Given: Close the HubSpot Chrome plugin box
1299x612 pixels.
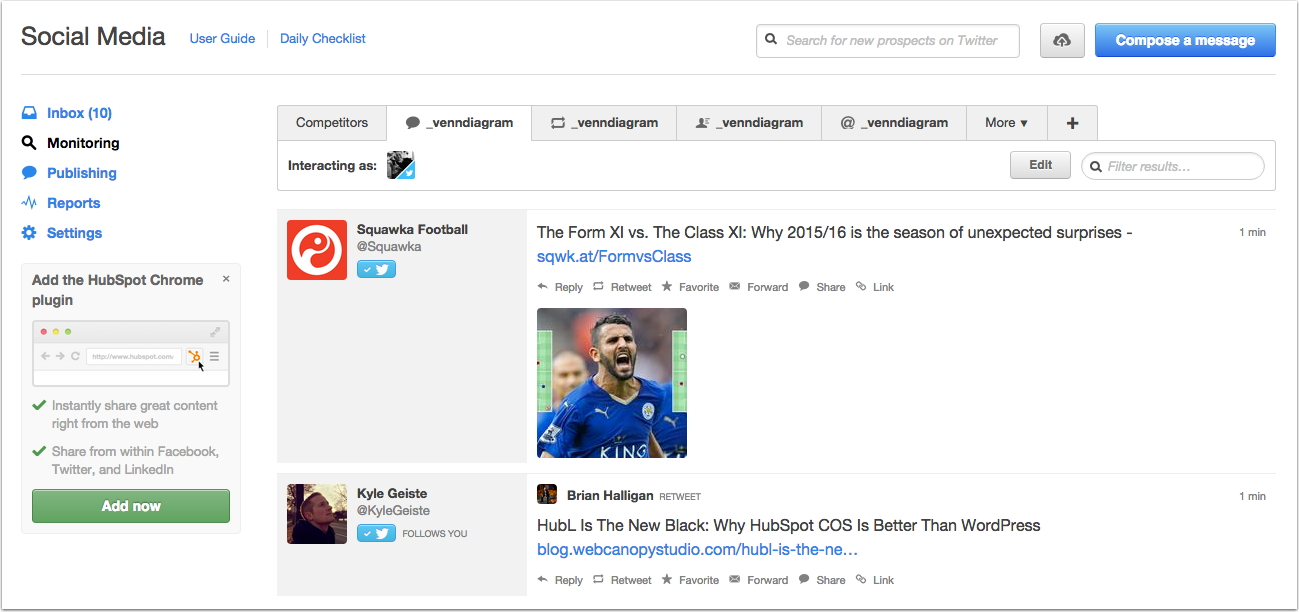Looking at the screenshot, I should tap(226, 279).
